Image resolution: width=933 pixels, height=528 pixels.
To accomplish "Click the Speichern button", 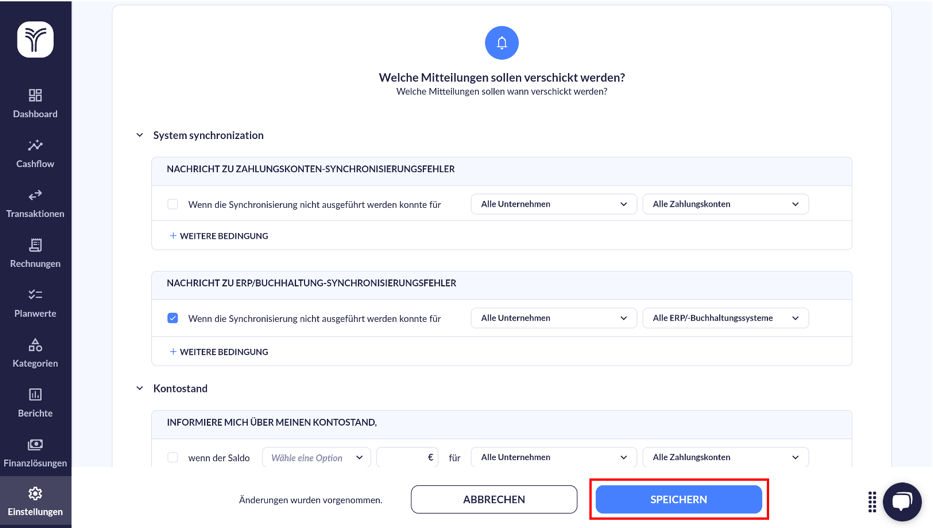I will click(679, 499).
